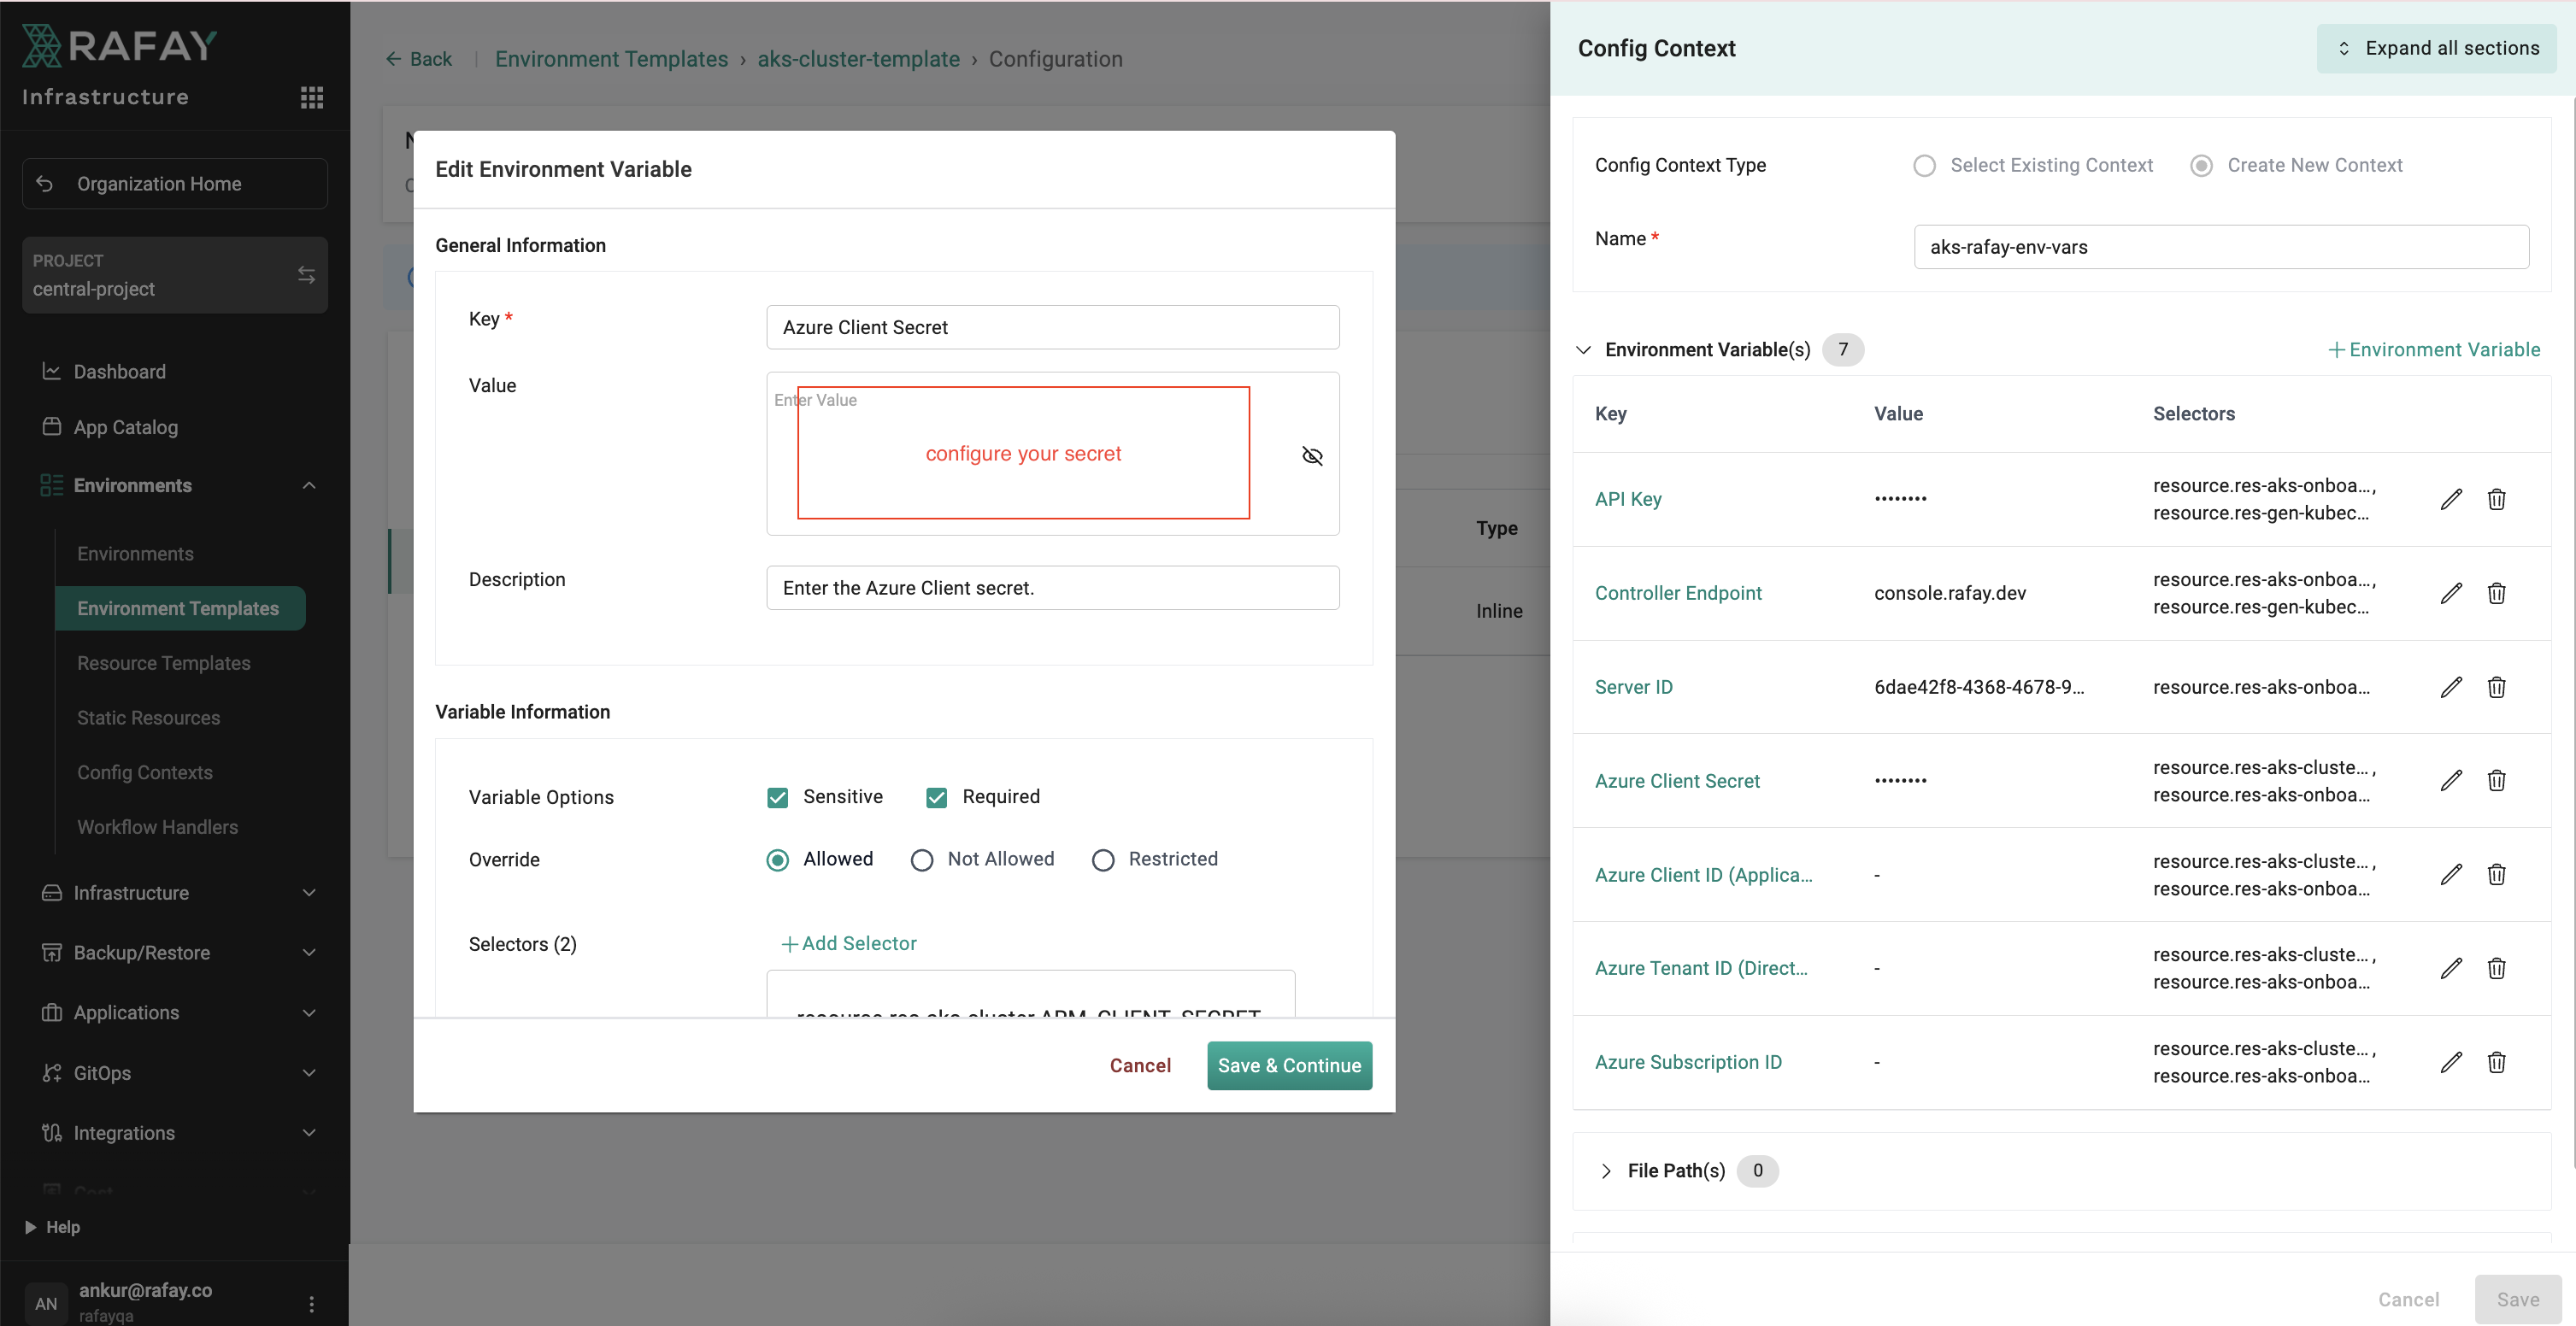Screen dimensions: 2576x1326
Task: Open Resource Templates in sidebar
Action: click(164, 663)
